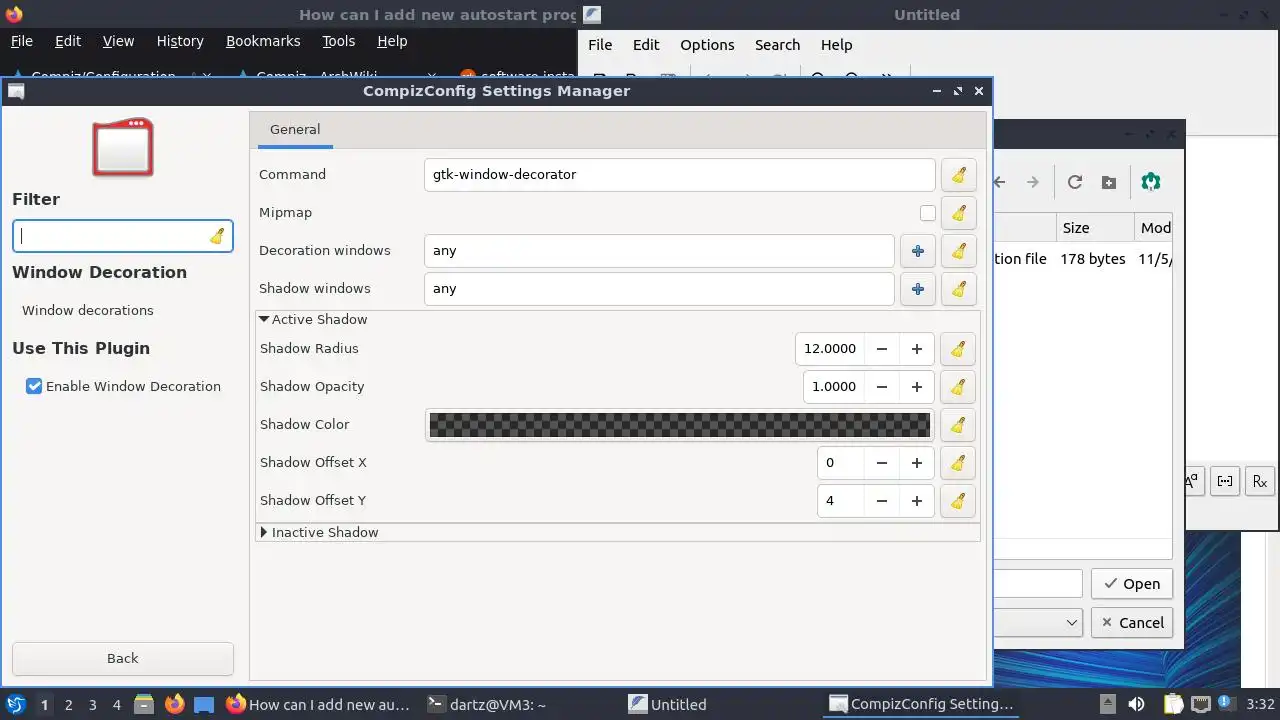
Task: Reset Mipmap setting to default
Action: (958, 213)
